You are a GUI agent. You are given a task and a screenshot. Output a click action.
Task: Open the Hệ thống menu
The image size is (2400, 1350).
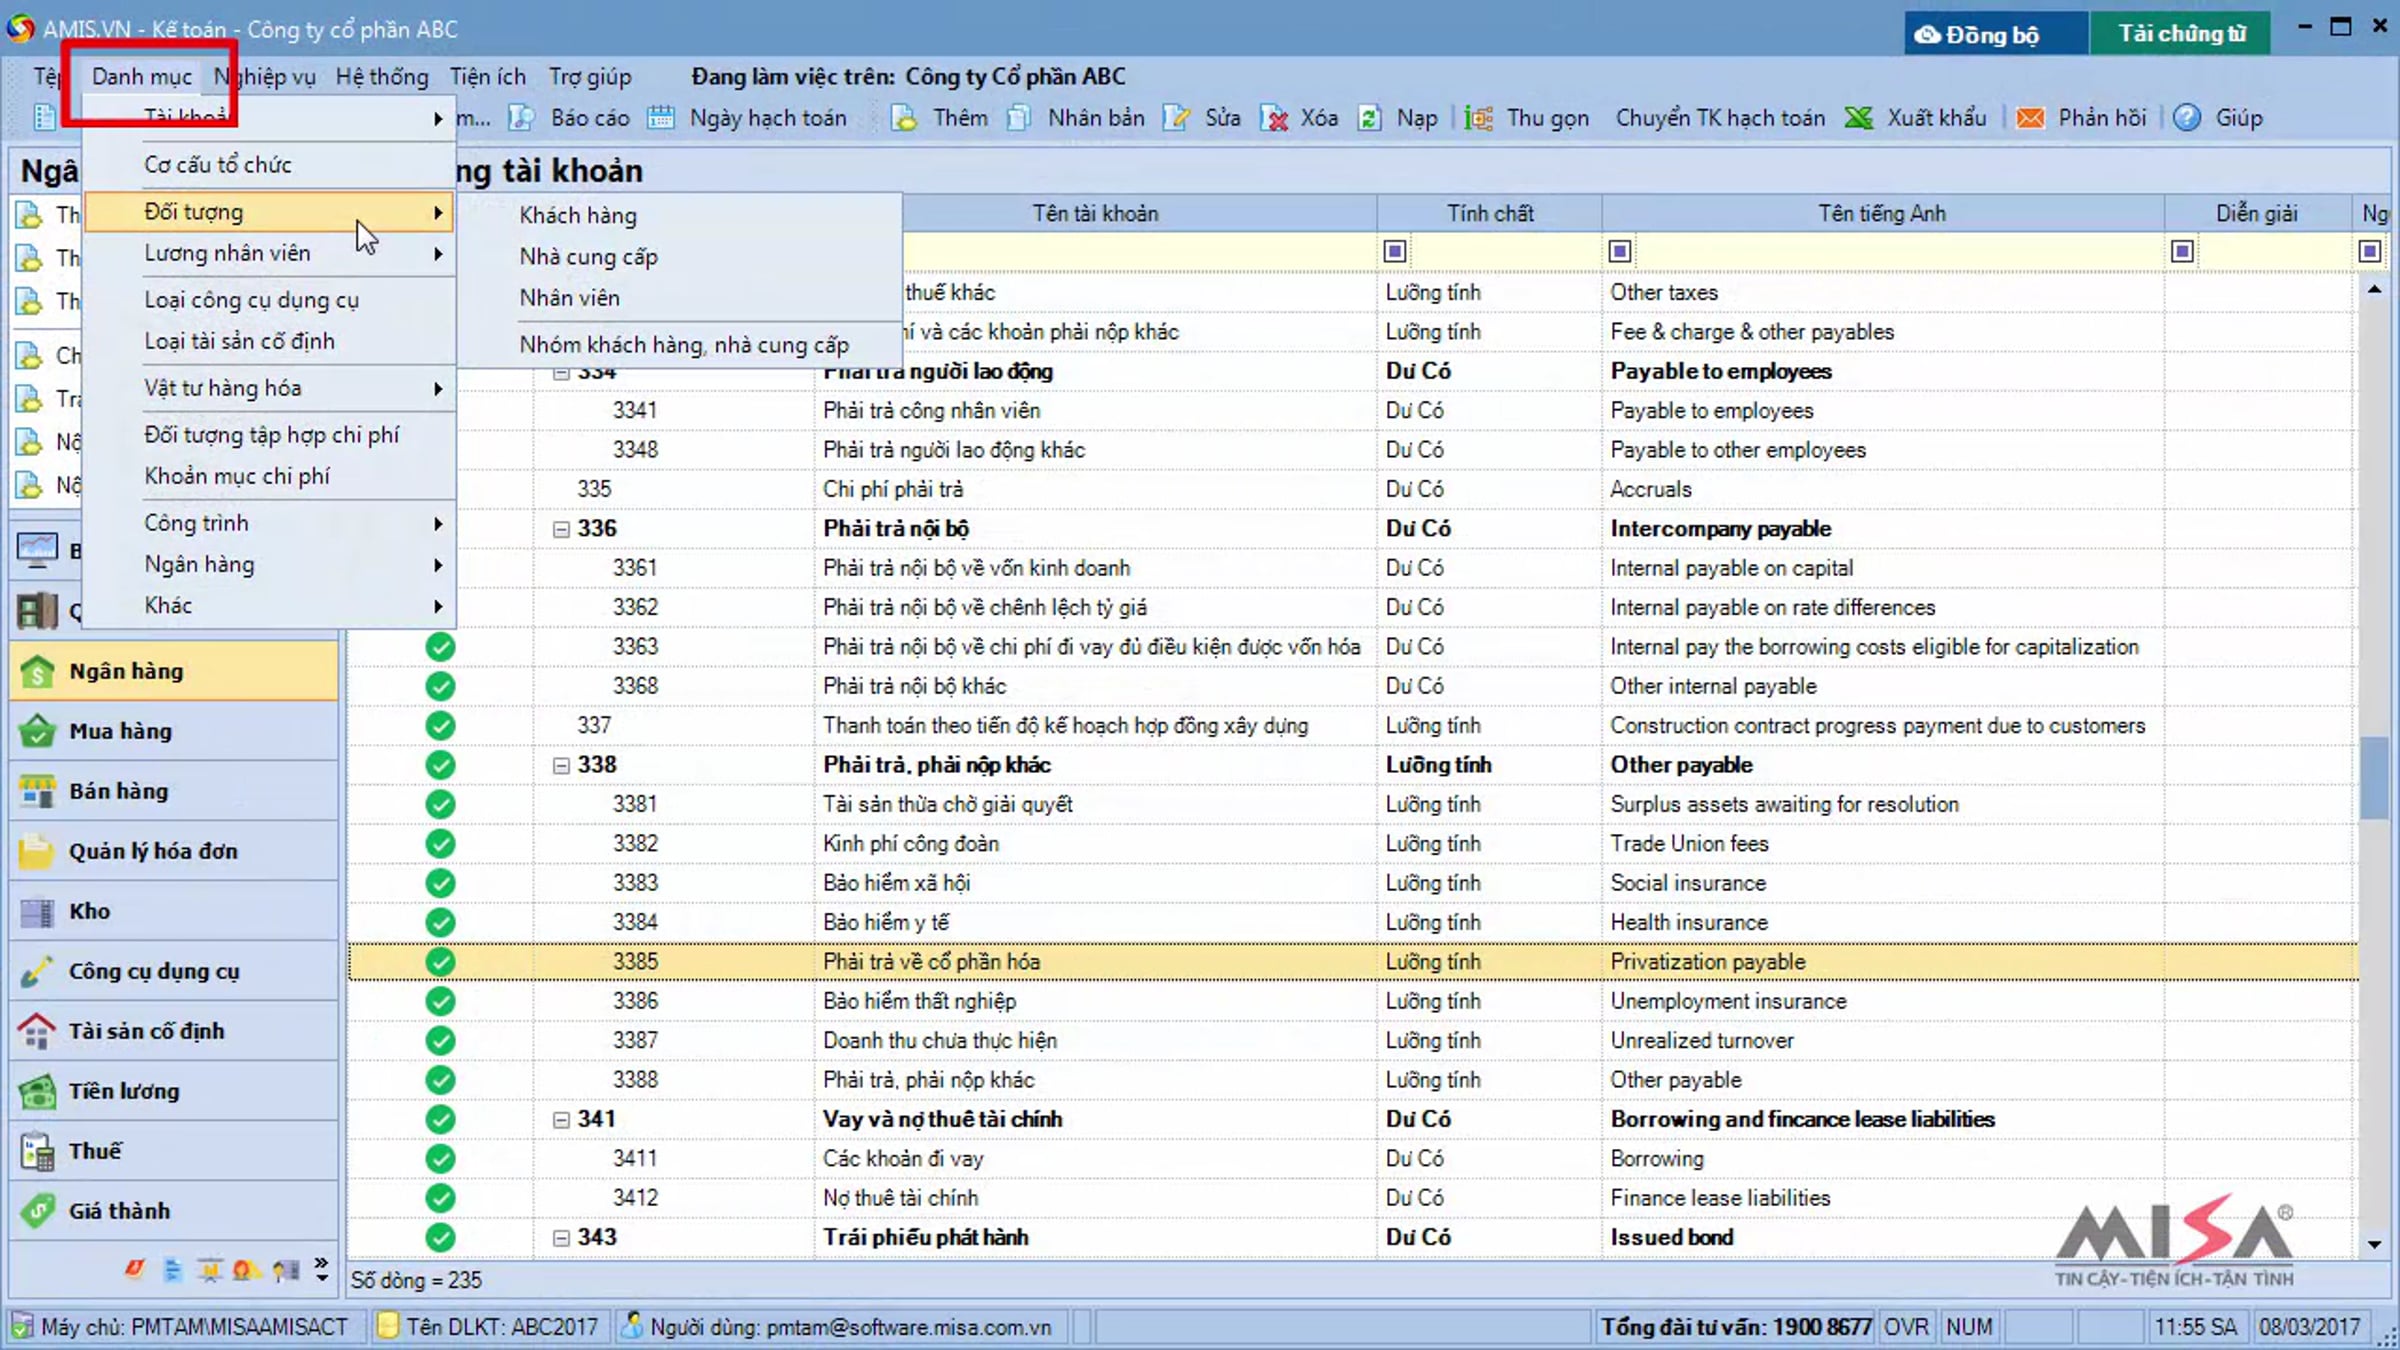click(x=382, y=77)
